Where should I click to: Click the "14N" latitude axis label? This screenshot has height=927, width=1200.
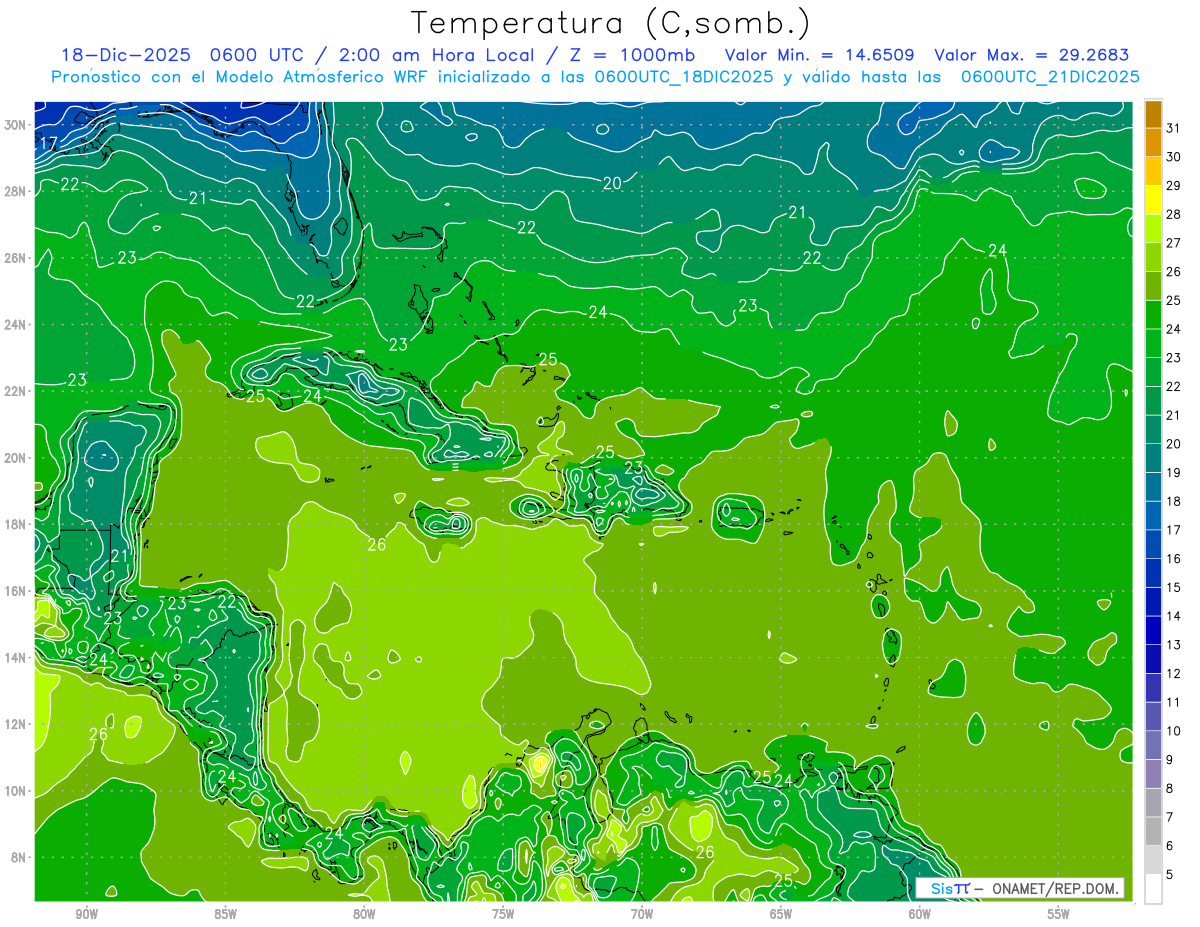15,658
